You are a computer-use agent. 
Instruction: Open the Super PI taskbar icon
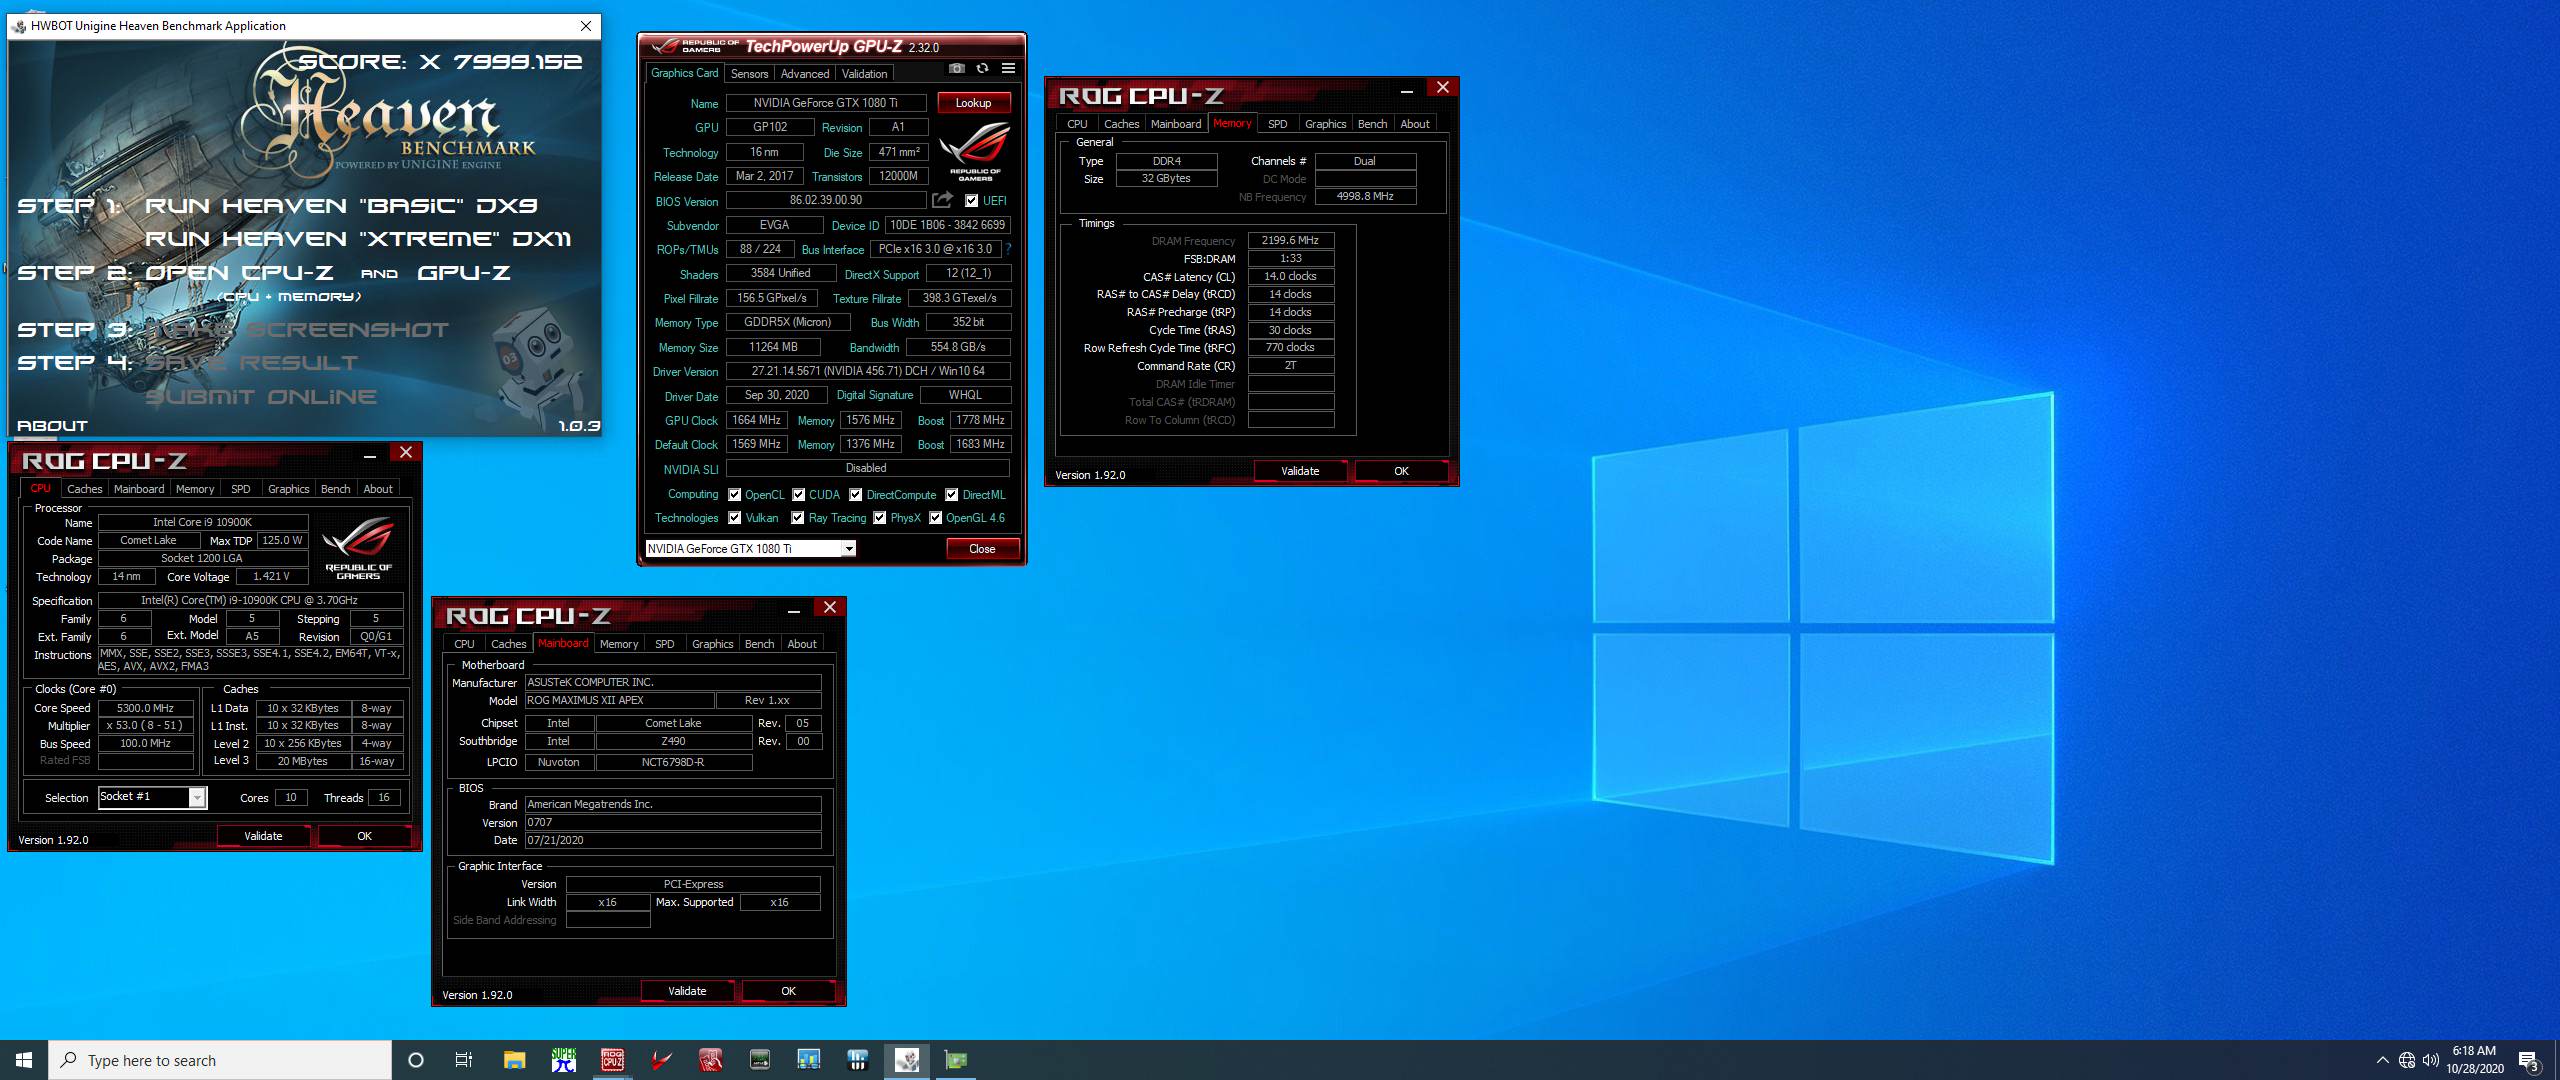coord(563,1060)
